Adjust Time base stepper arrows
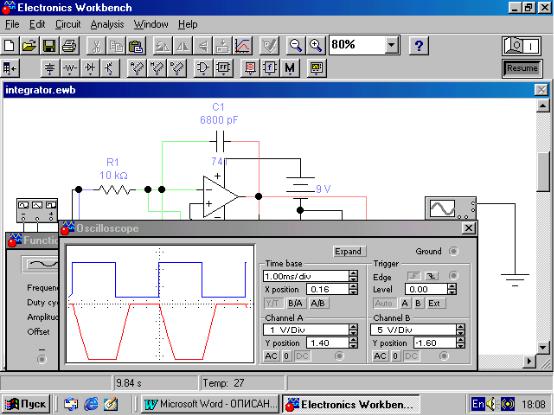This screenshot has width=554, height=415. click(353, 276)
